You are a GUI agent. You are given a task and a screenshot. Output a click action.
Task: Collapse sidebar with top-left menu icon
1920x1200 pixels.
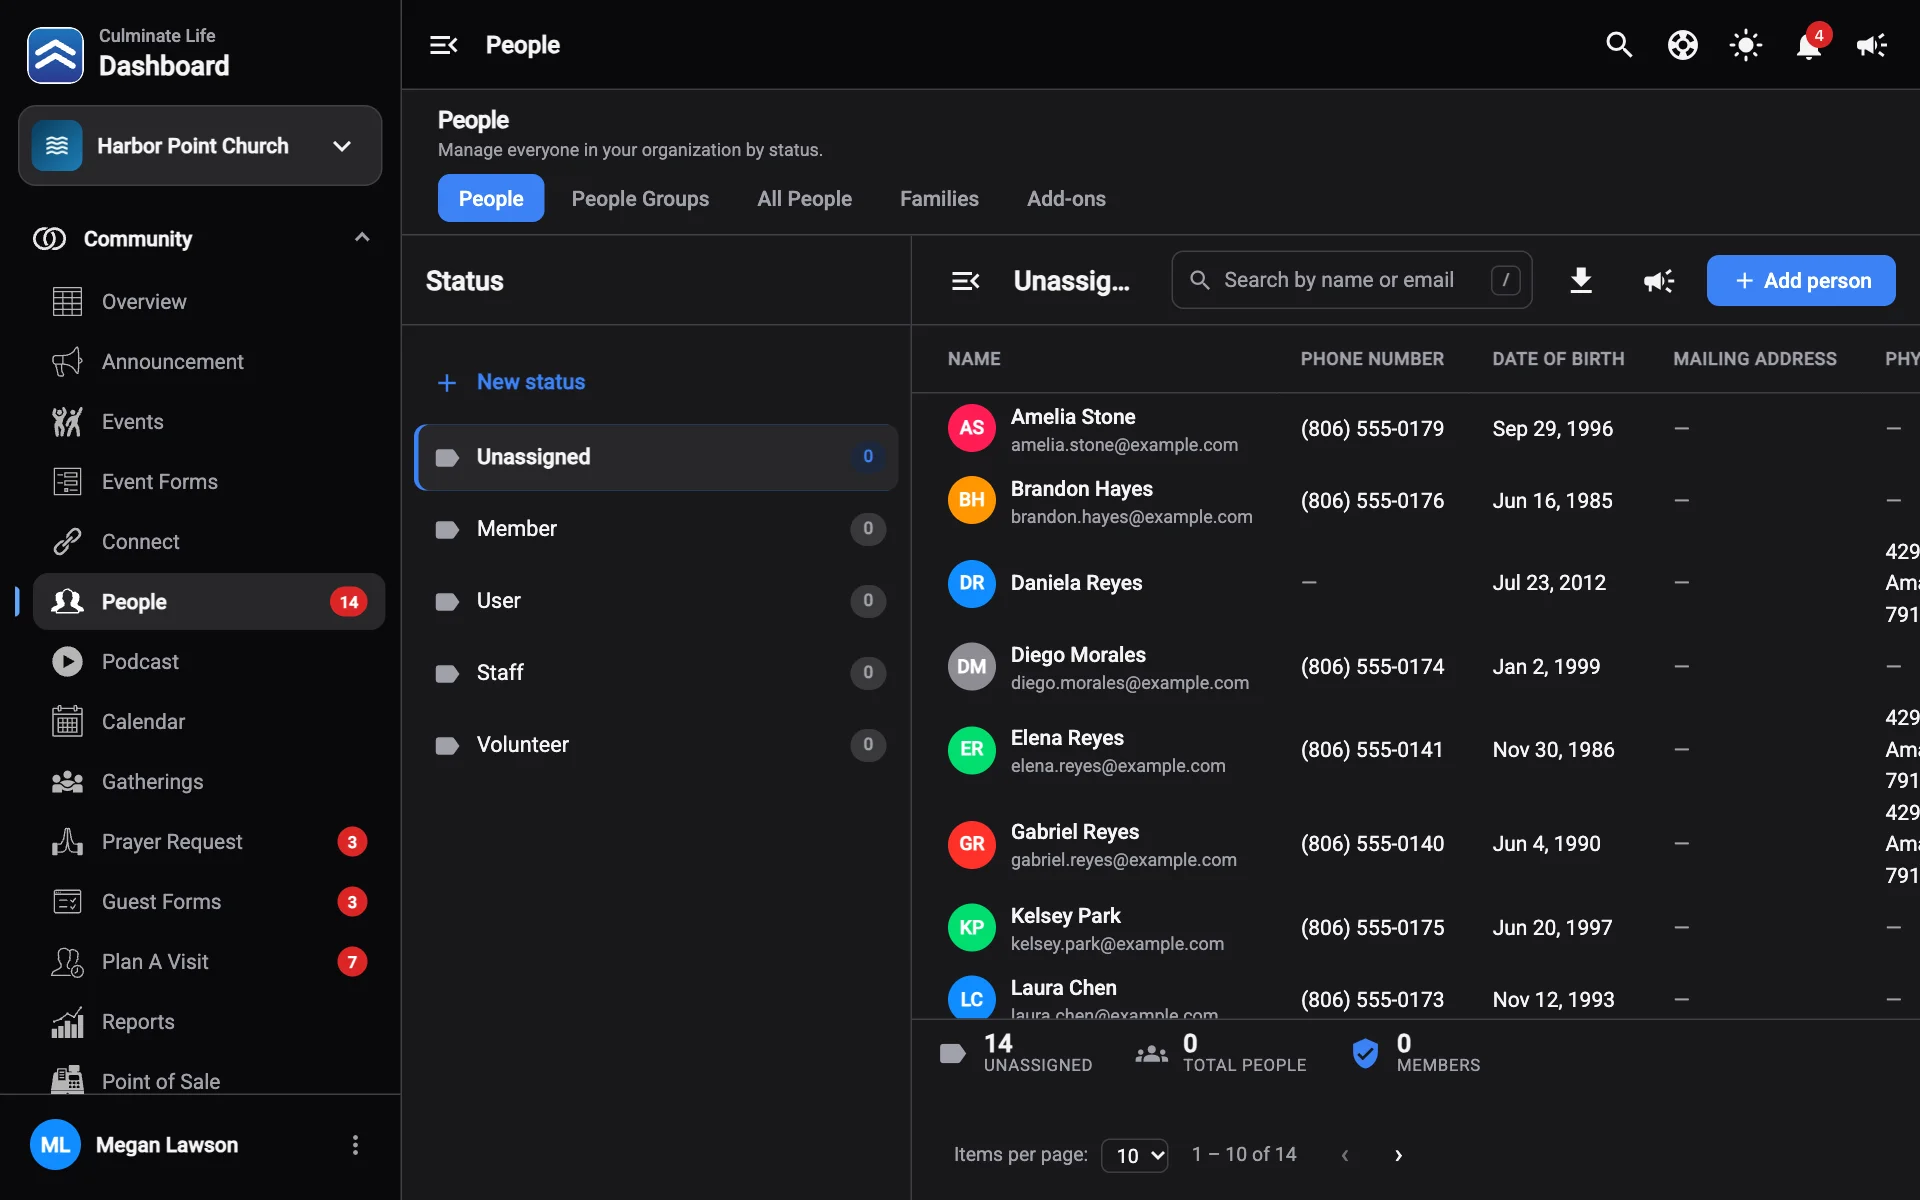coord(444,45)
